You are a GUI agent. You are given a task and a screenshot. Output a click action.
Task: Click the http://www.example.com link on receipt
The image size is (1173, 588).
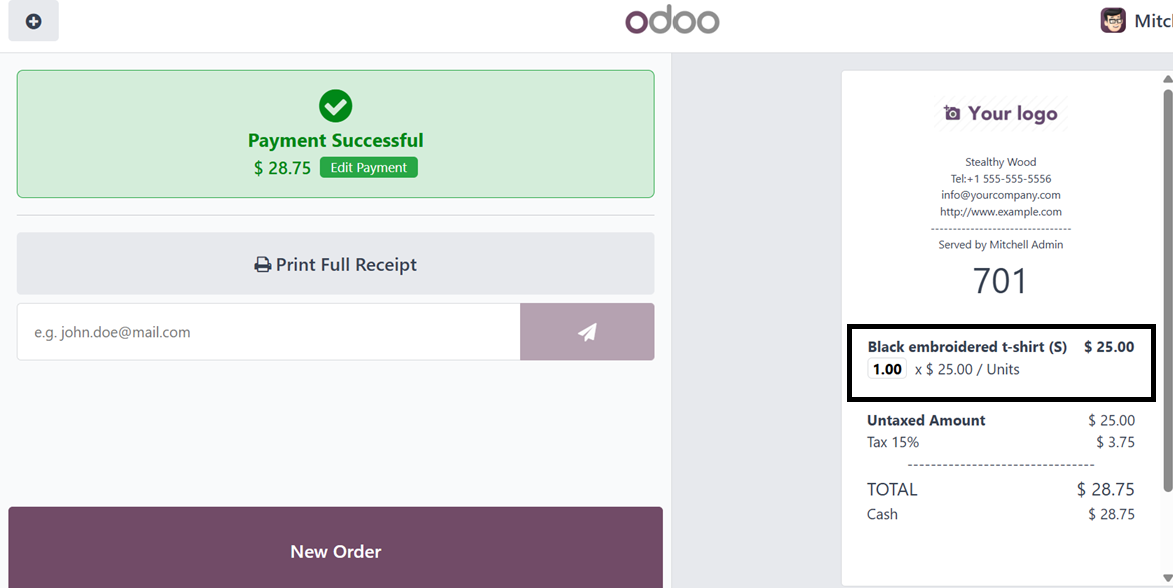1000,212
